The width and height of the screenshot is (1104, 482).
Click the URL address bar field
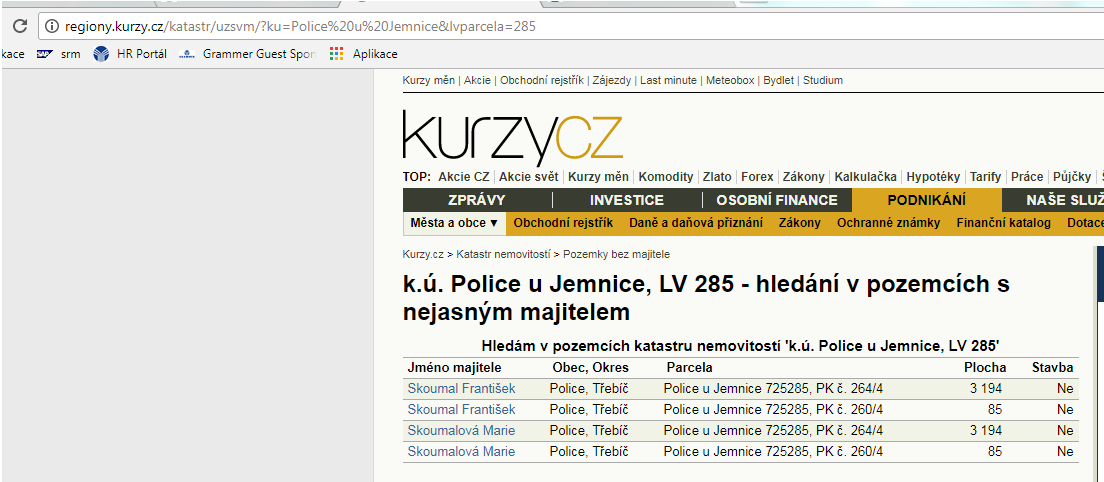click(600, 26)
